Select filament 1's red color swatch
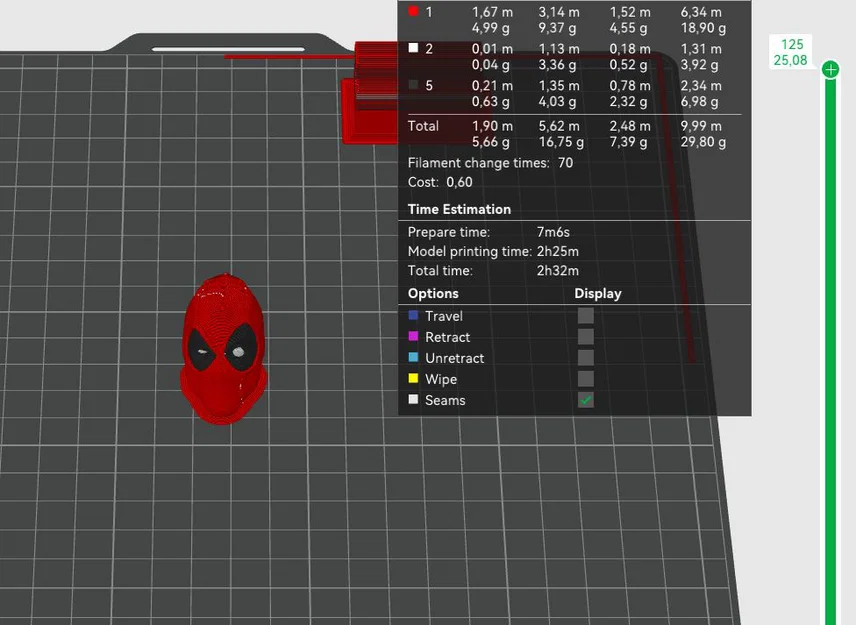This screenshot has width=856, height=625. coord(414,11)
